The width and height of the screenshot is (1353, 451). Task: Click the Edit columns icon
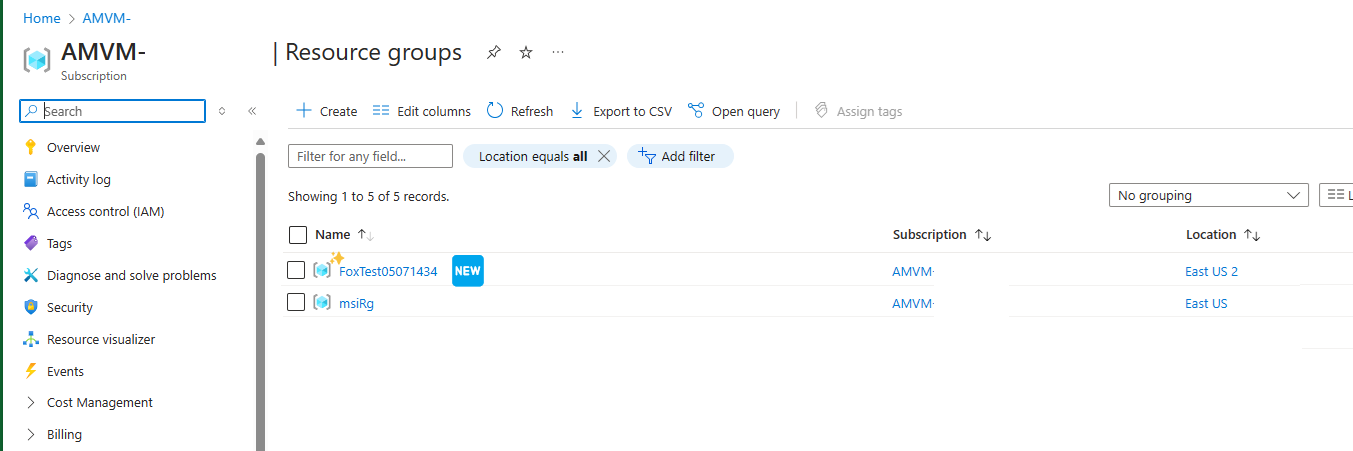380,111
